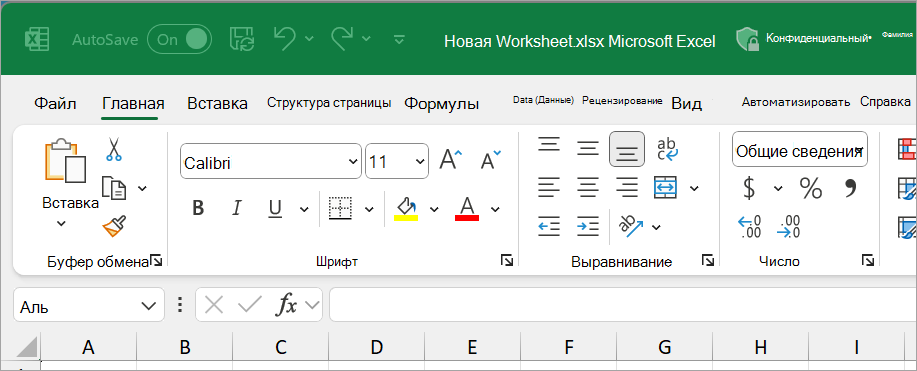Apply the Percent Style format

tap(811, 188)
